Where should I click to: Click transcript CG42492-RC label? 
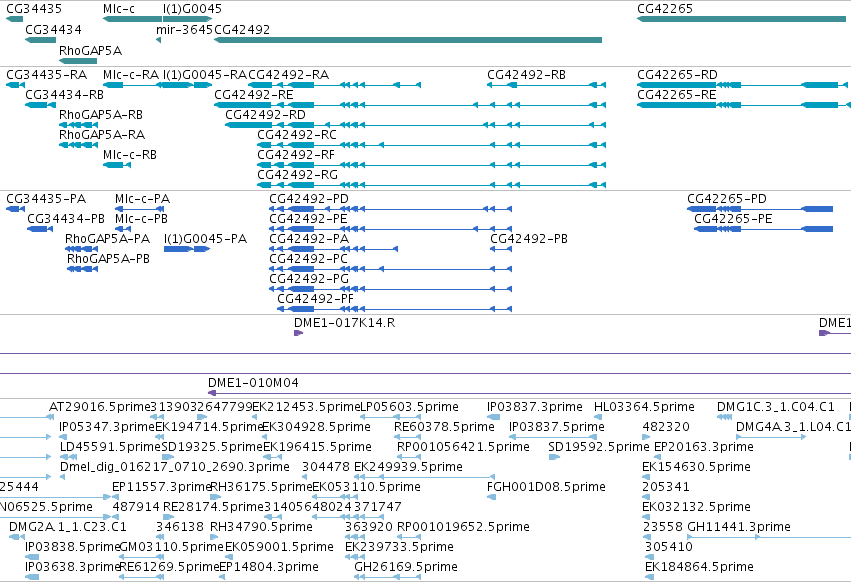(296, 134)
